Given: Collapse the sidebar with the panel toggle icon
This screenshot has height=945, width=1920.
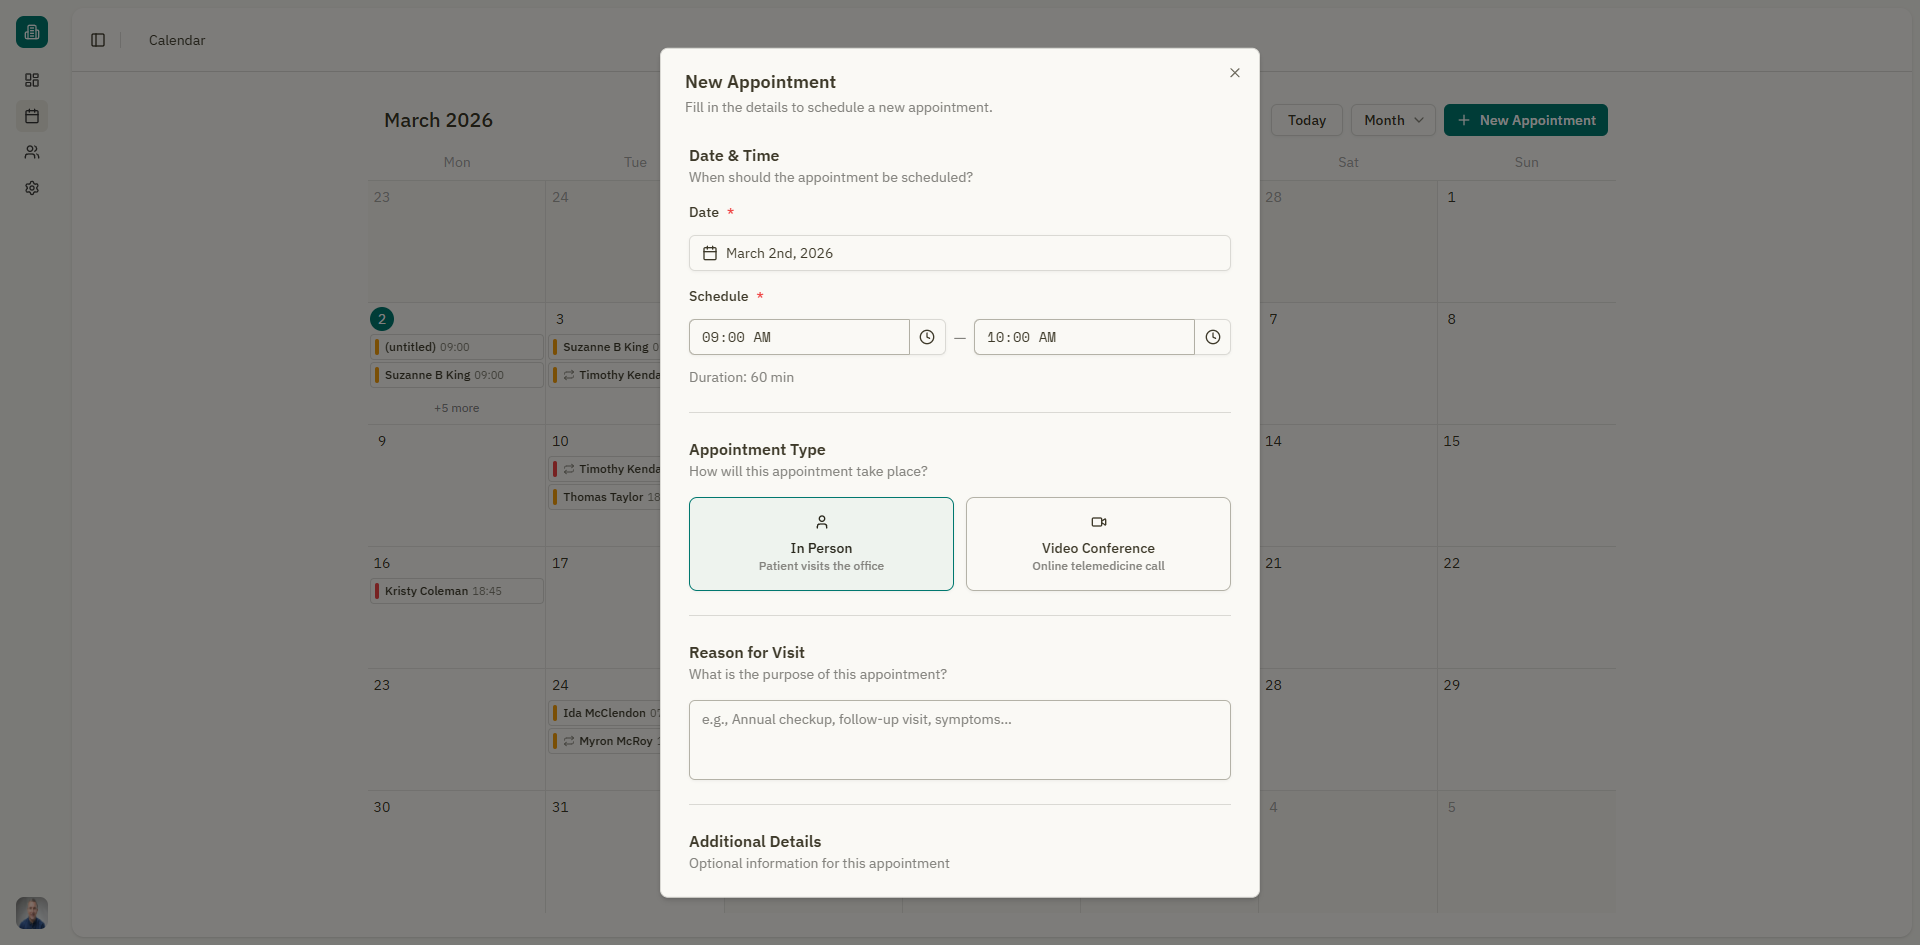Looking at the screenshot, I should (98, 40).
